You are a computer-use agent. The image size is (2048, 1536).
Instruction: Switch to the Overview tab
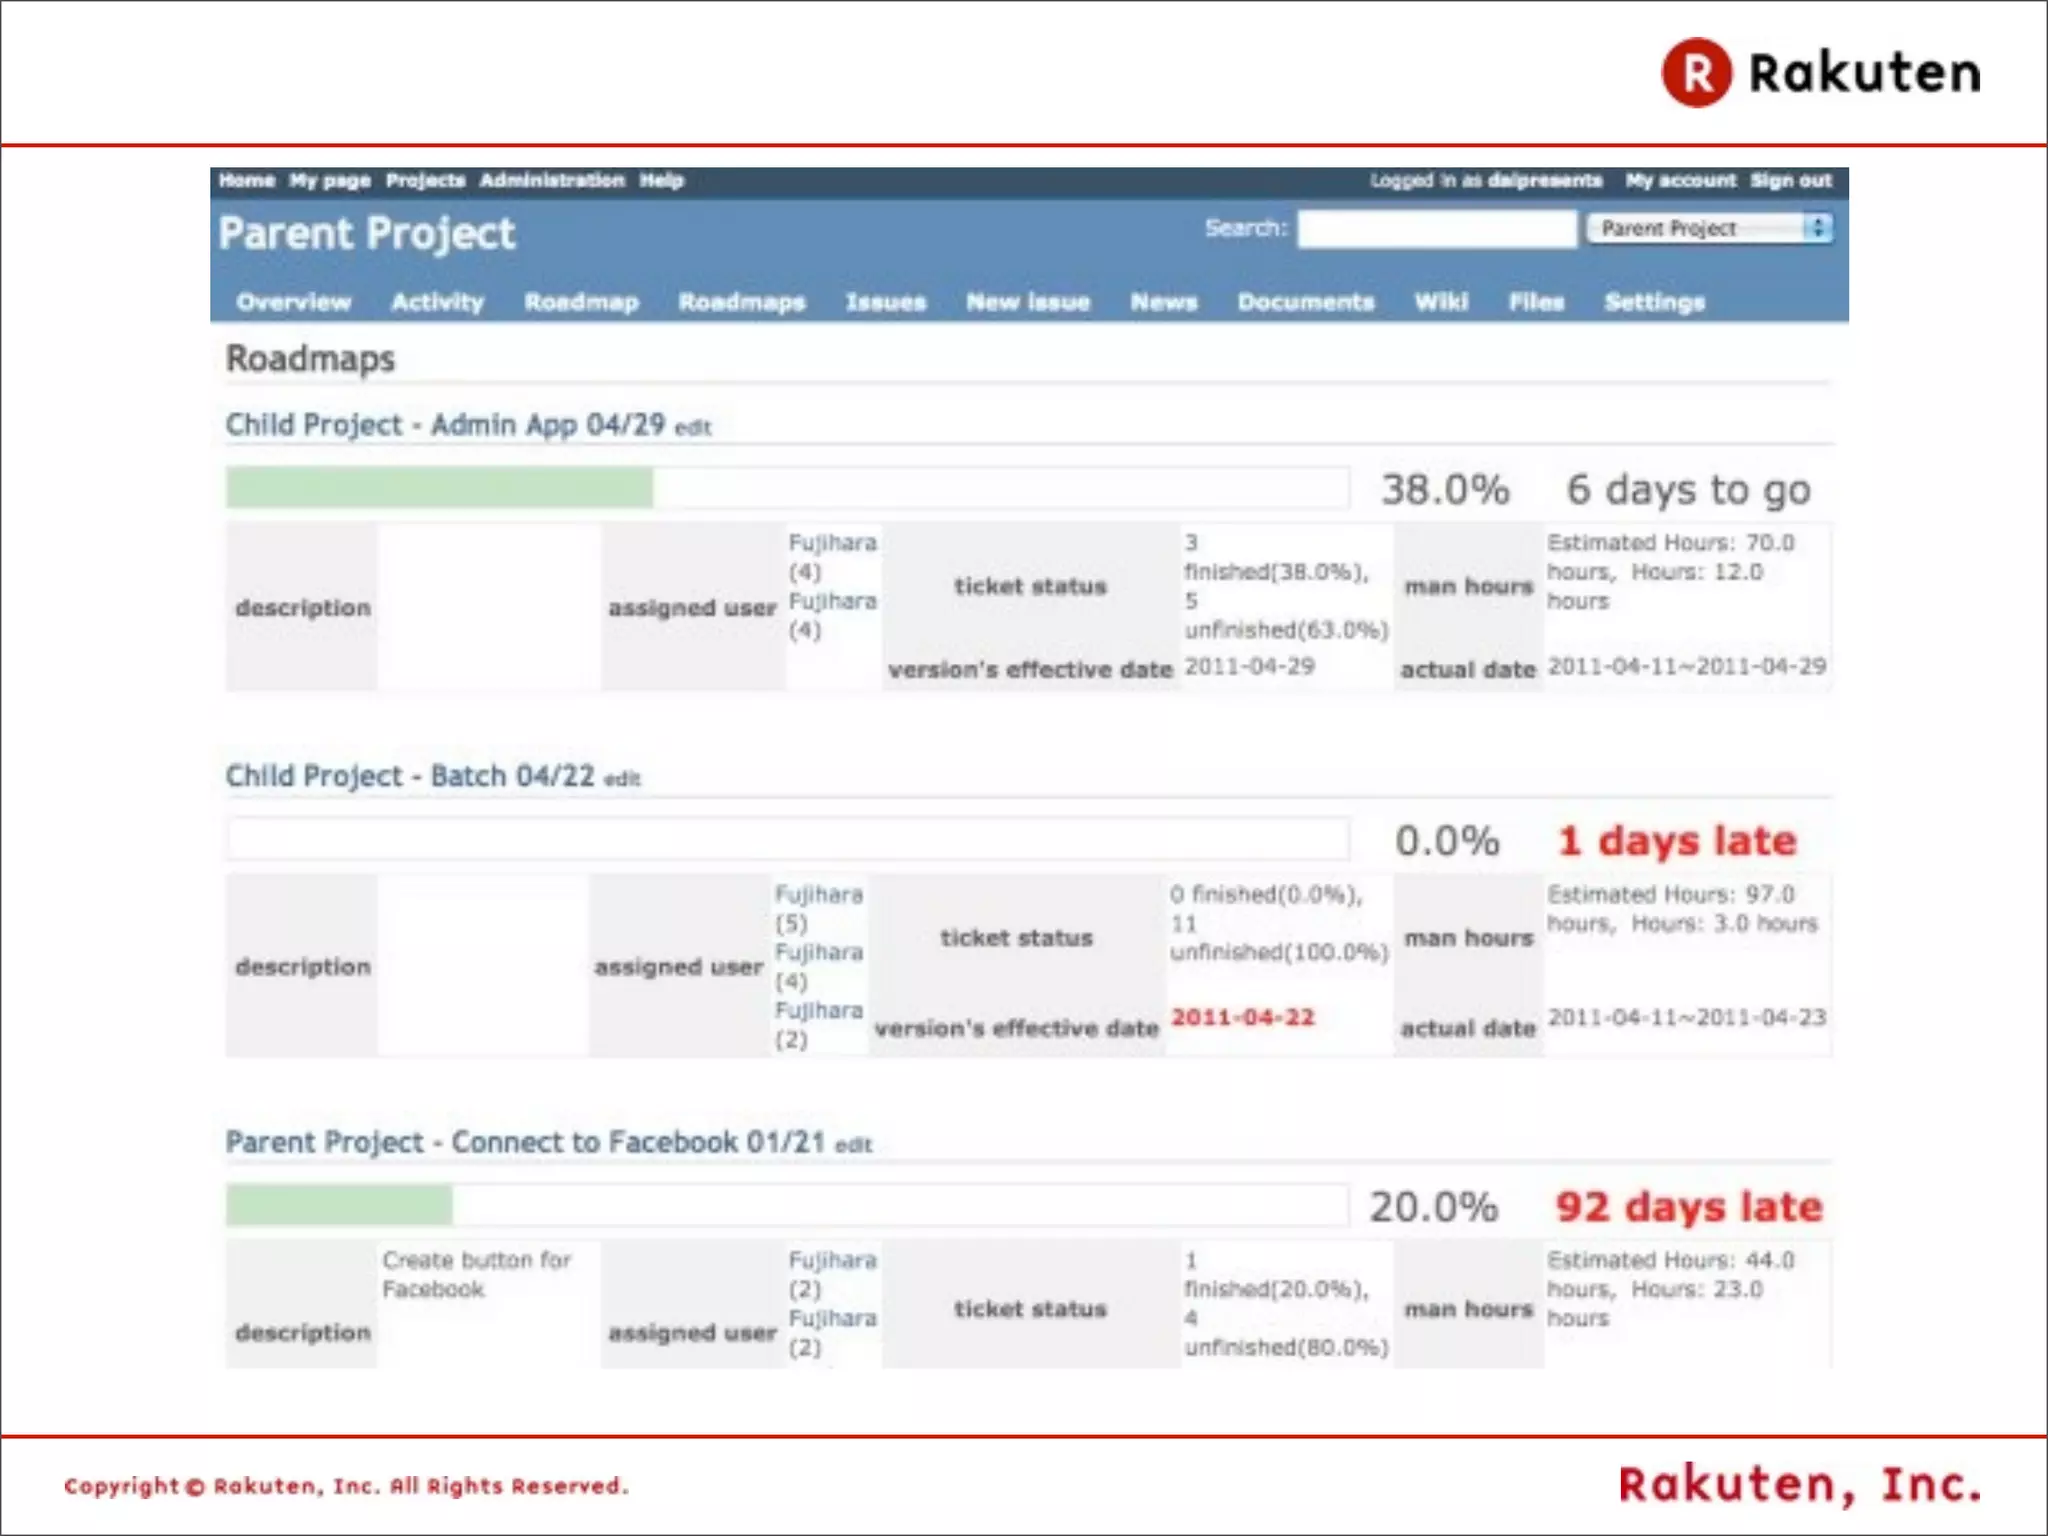293,302
